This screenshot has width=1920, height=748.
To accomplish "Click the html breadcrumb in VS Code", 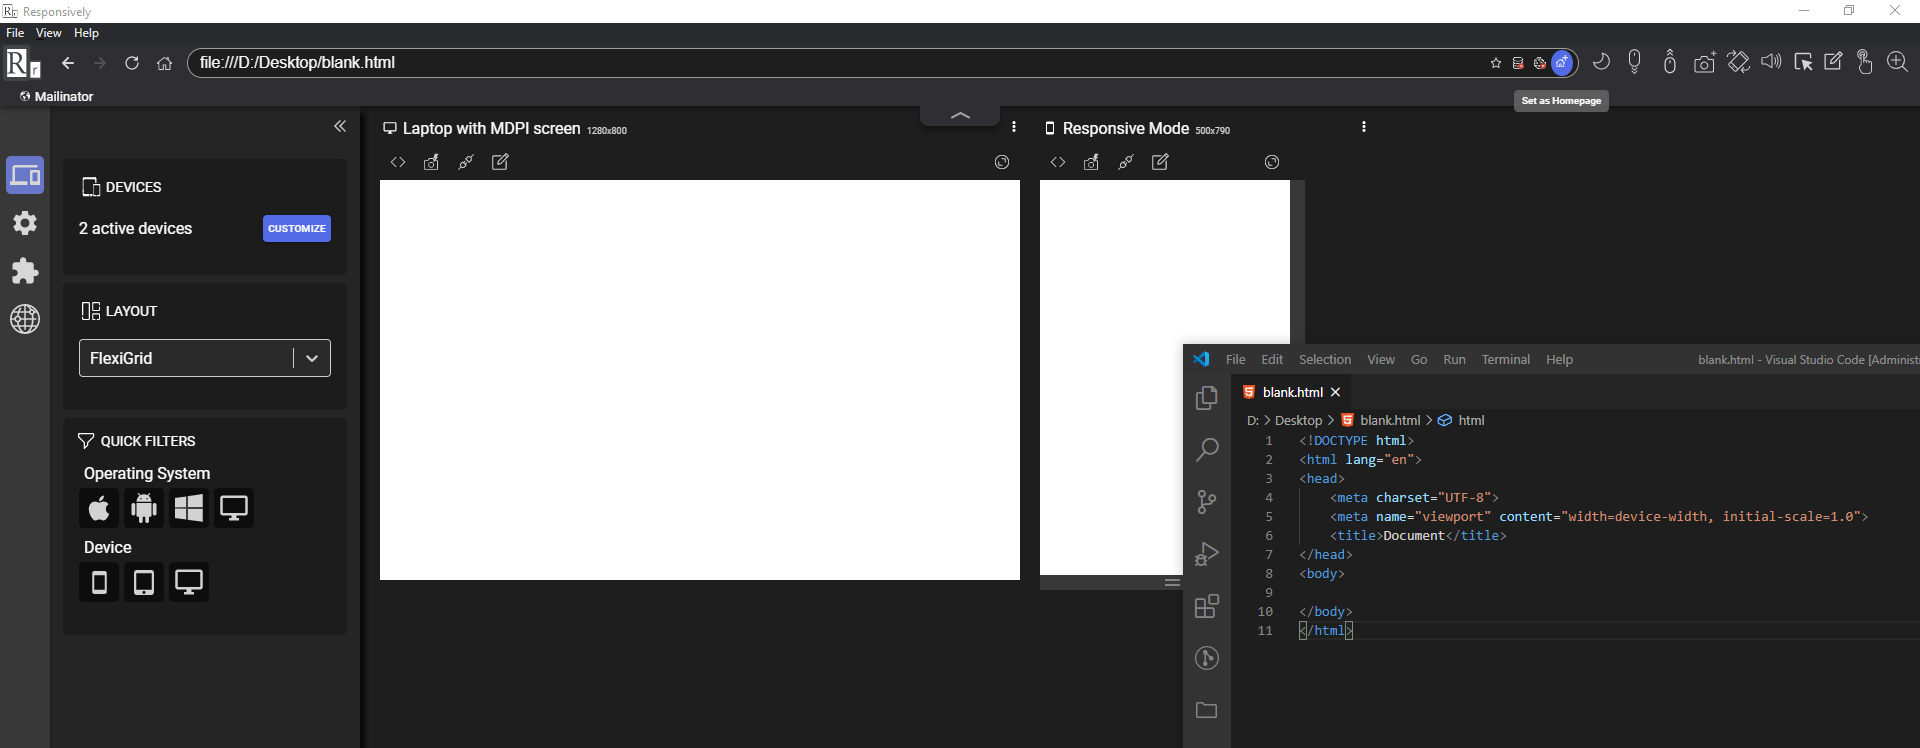I will click(1471, 421).
